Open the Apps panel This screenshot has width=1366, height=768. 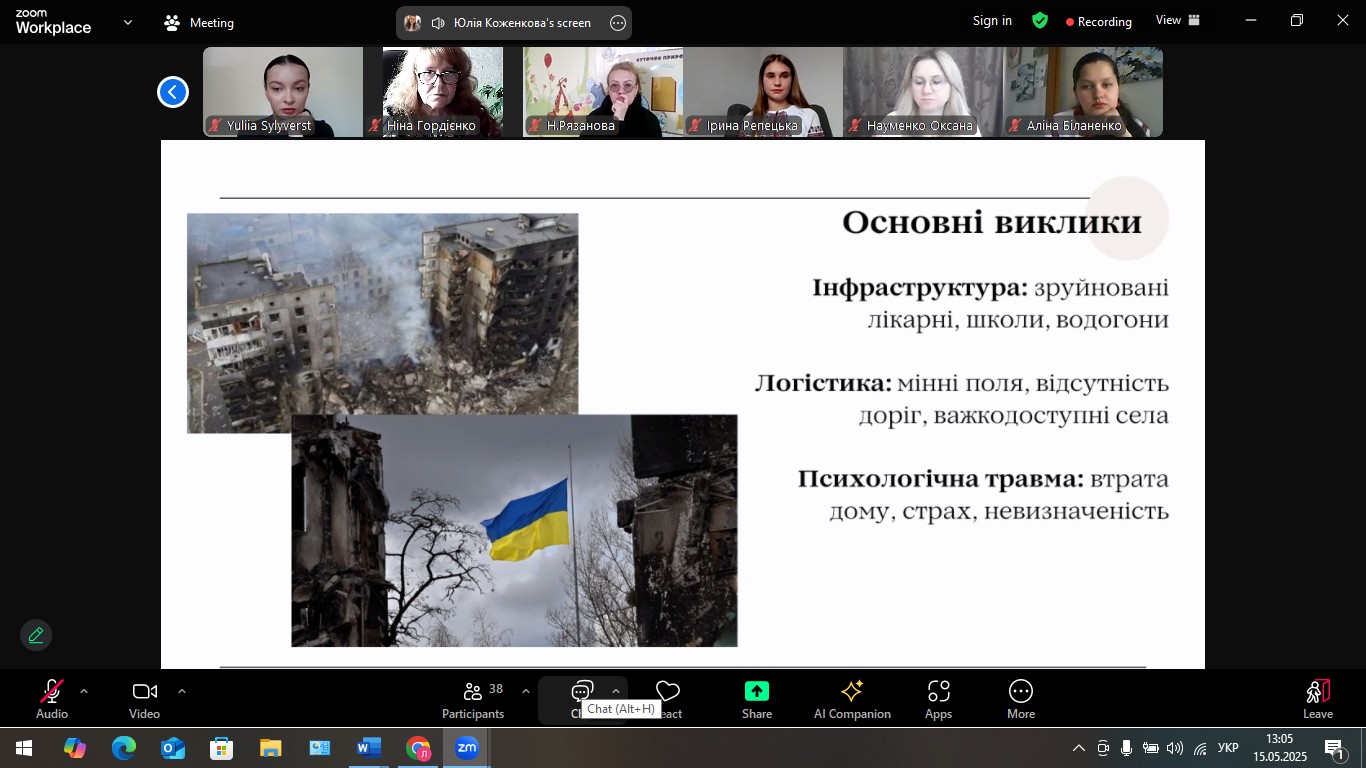(938, 699)
